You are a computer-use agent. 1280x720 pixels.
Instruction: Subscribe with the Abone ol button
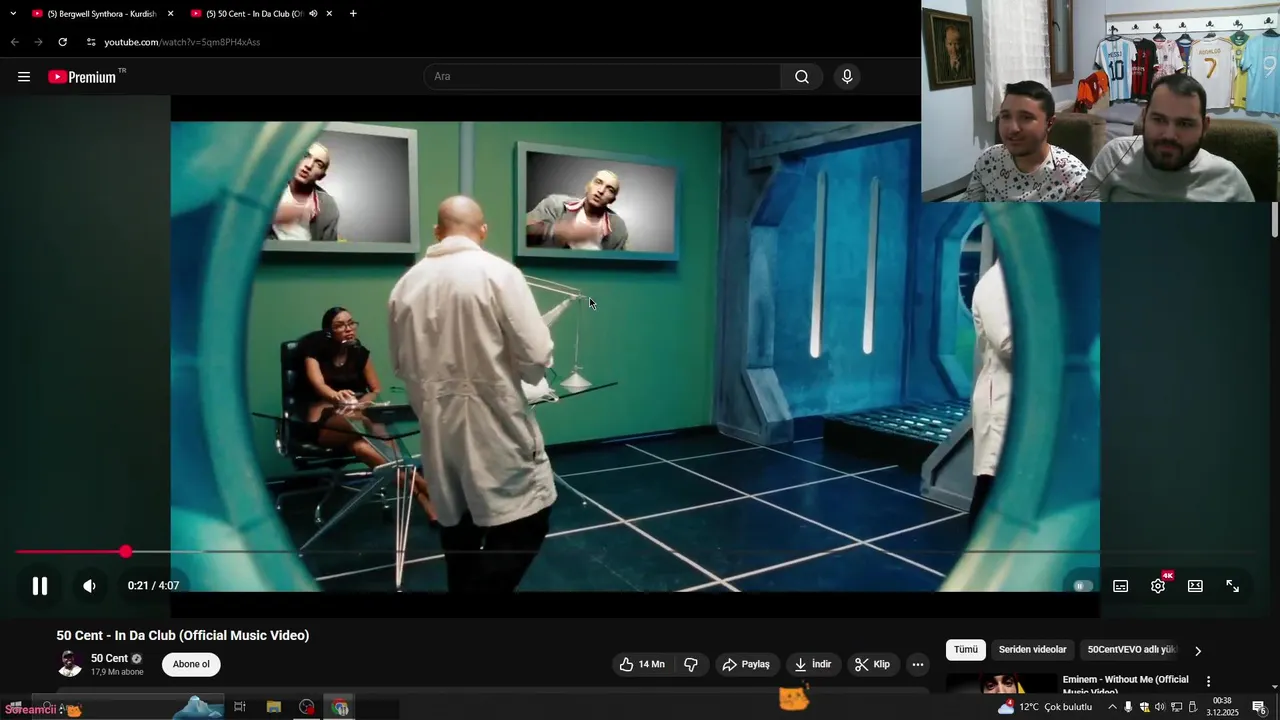[191, 664]
